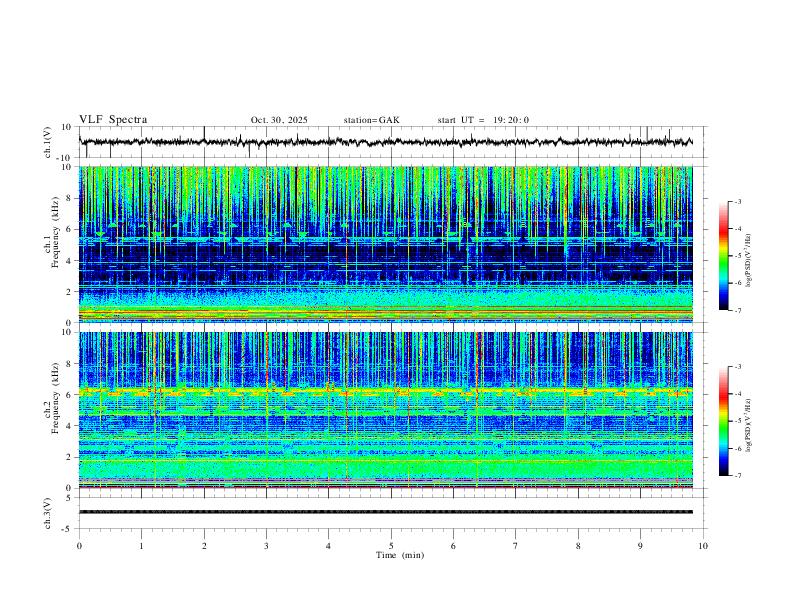Click the 'ch.3(V)' axis label
The image size is (792, 612).
(48, 513)
